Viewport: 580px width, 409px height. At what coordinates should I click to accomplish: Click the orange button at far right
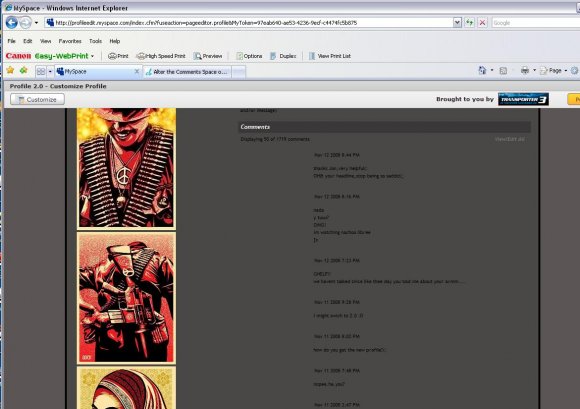point(574,99)
